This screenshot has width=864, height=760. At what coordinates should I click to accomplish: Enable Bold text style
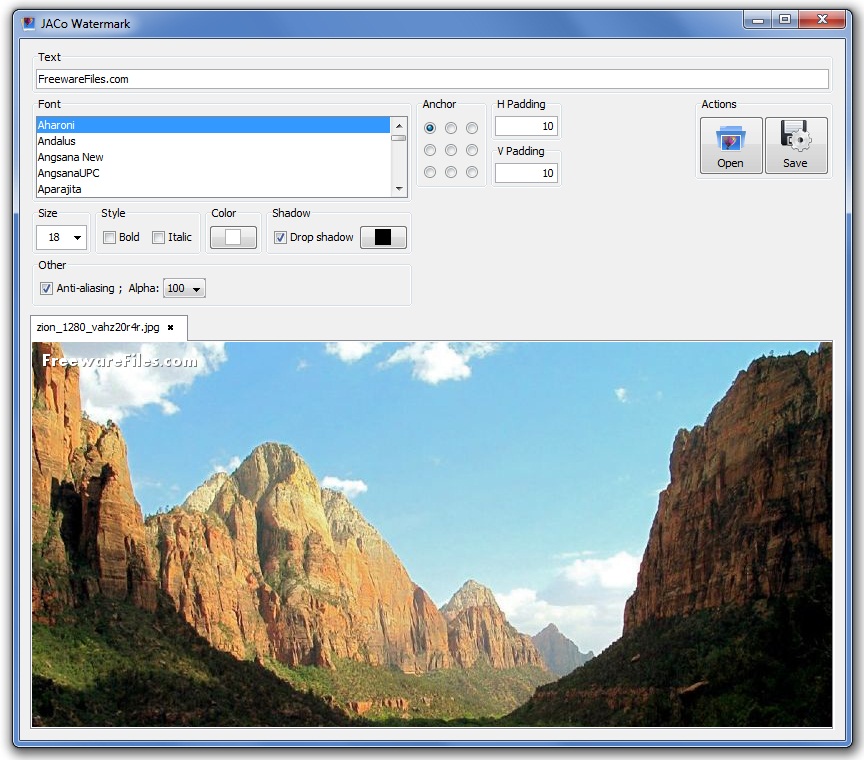click(109, 237)
